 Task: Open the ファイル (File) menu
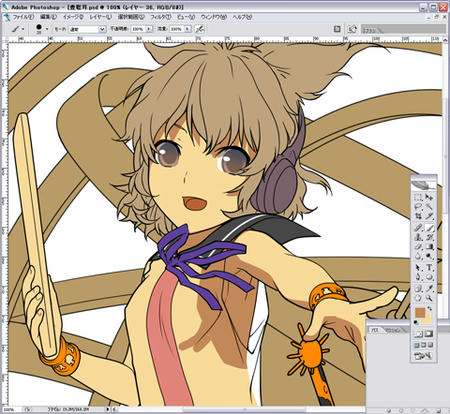click(x=23, y=17)
